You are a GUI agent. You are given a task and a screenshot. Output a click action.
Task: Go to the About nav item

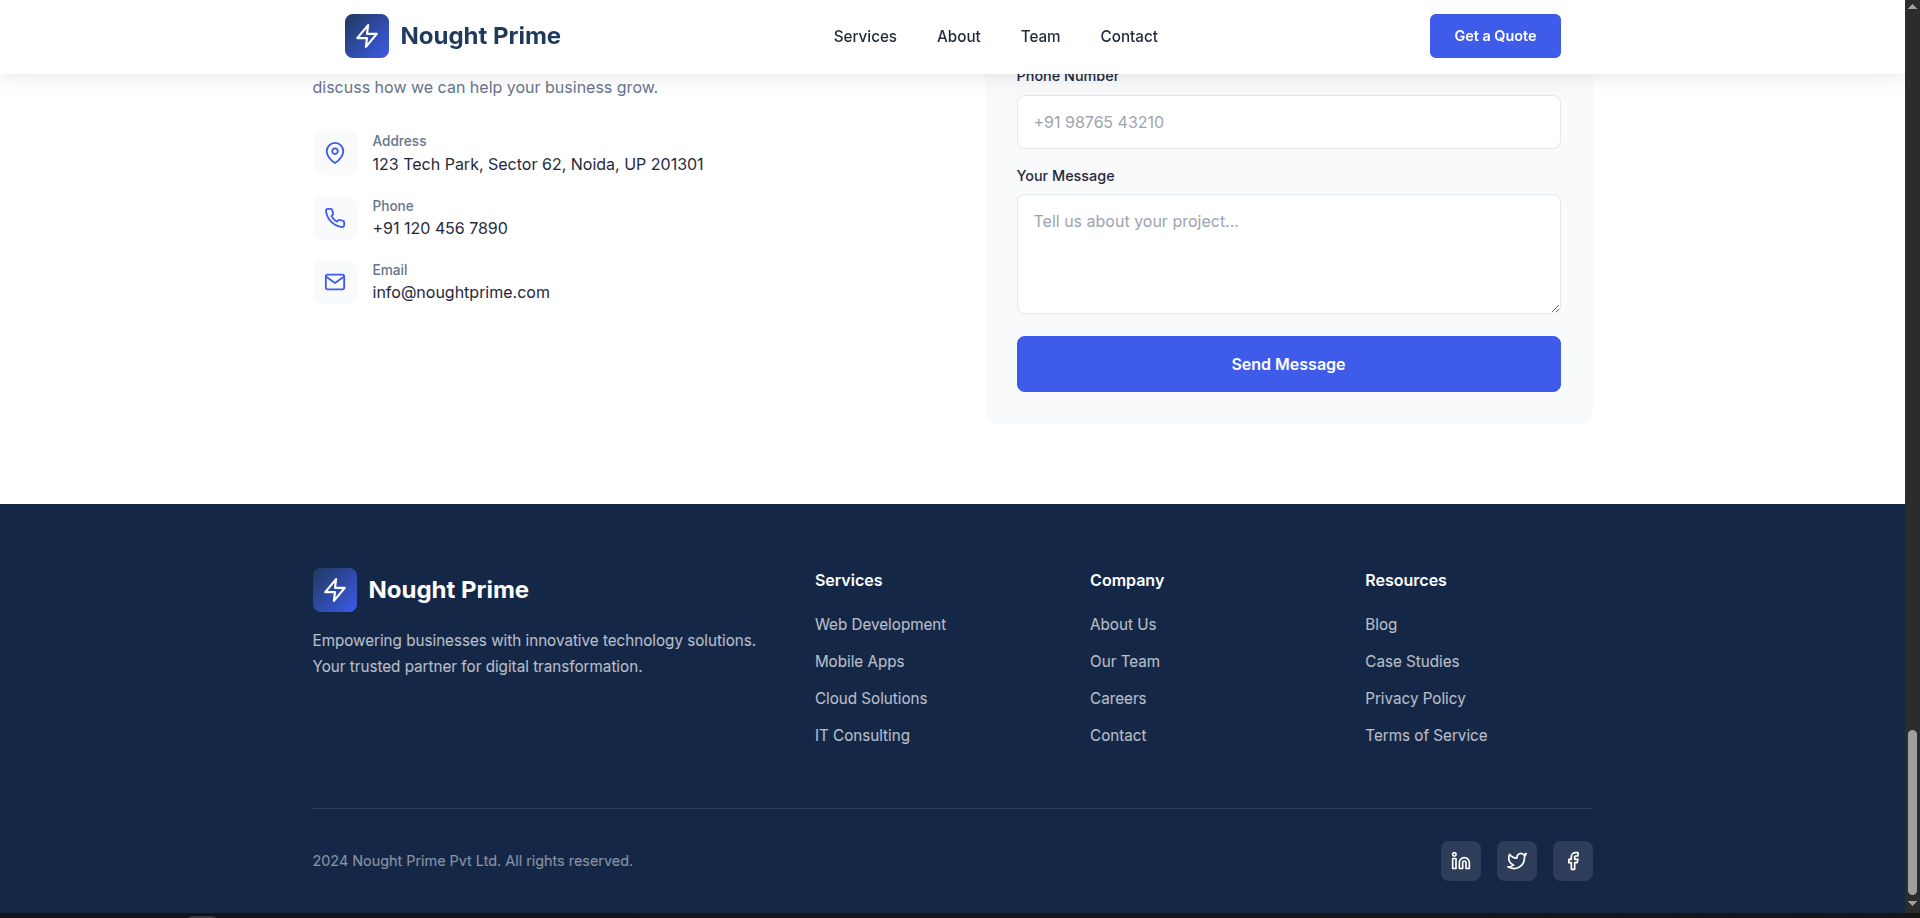point(958,36)
